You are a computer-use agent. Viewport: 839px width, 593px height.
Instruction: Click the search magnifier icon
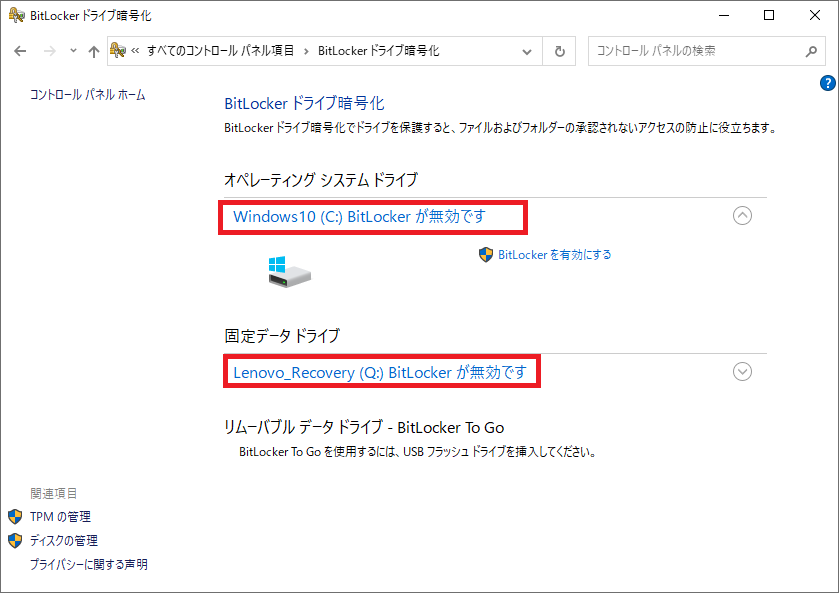[x=811, y=51]
